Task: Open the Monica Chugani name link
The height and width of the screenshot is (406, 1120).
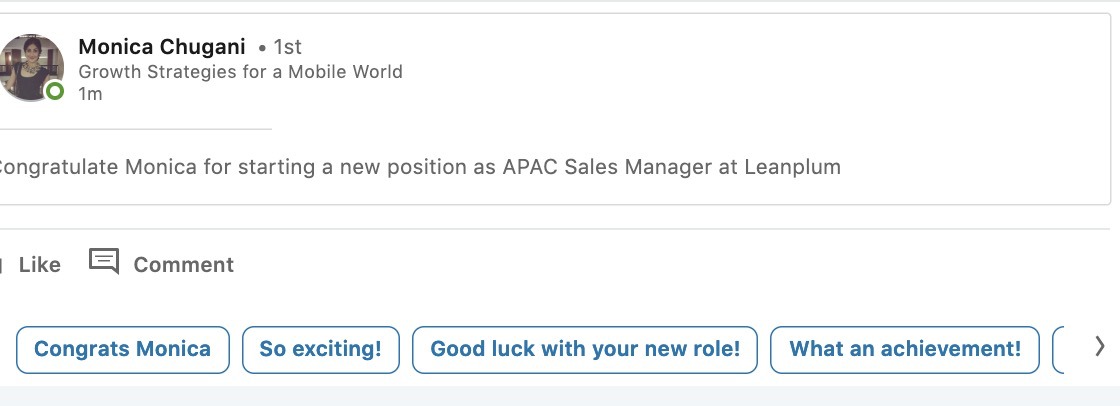Action: [x=161, y=47]
